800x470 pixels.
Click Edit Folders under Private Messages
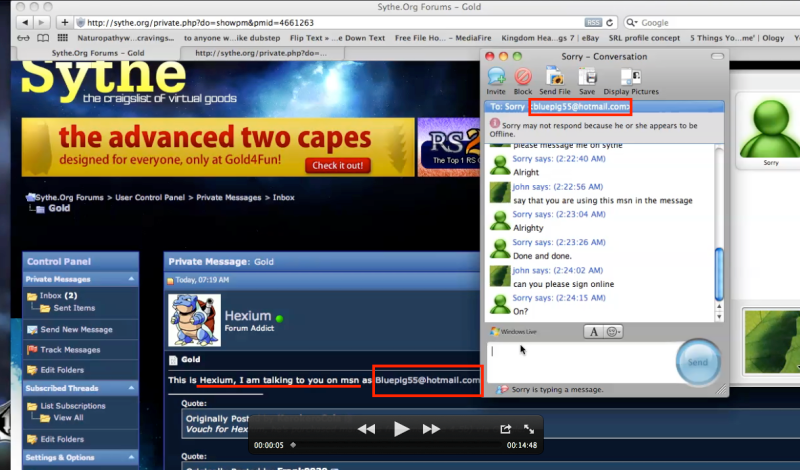[x=62, y=370]
